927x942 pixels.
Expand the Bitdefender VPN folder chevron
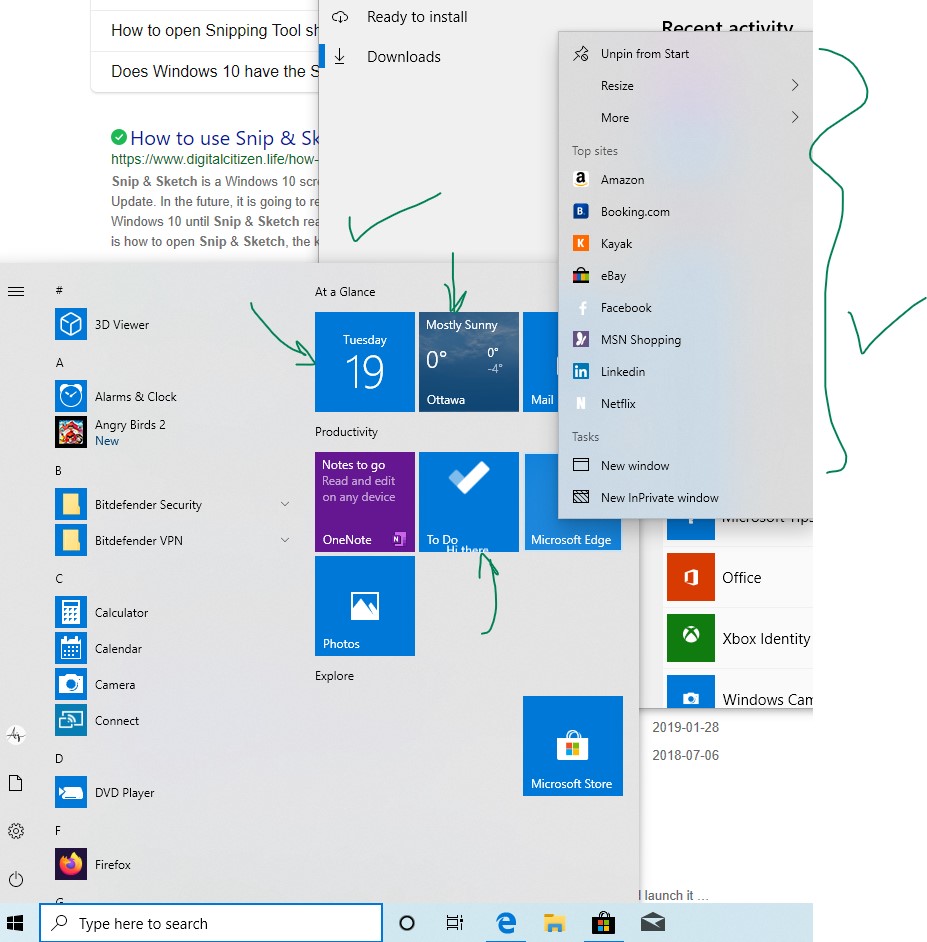285,540
